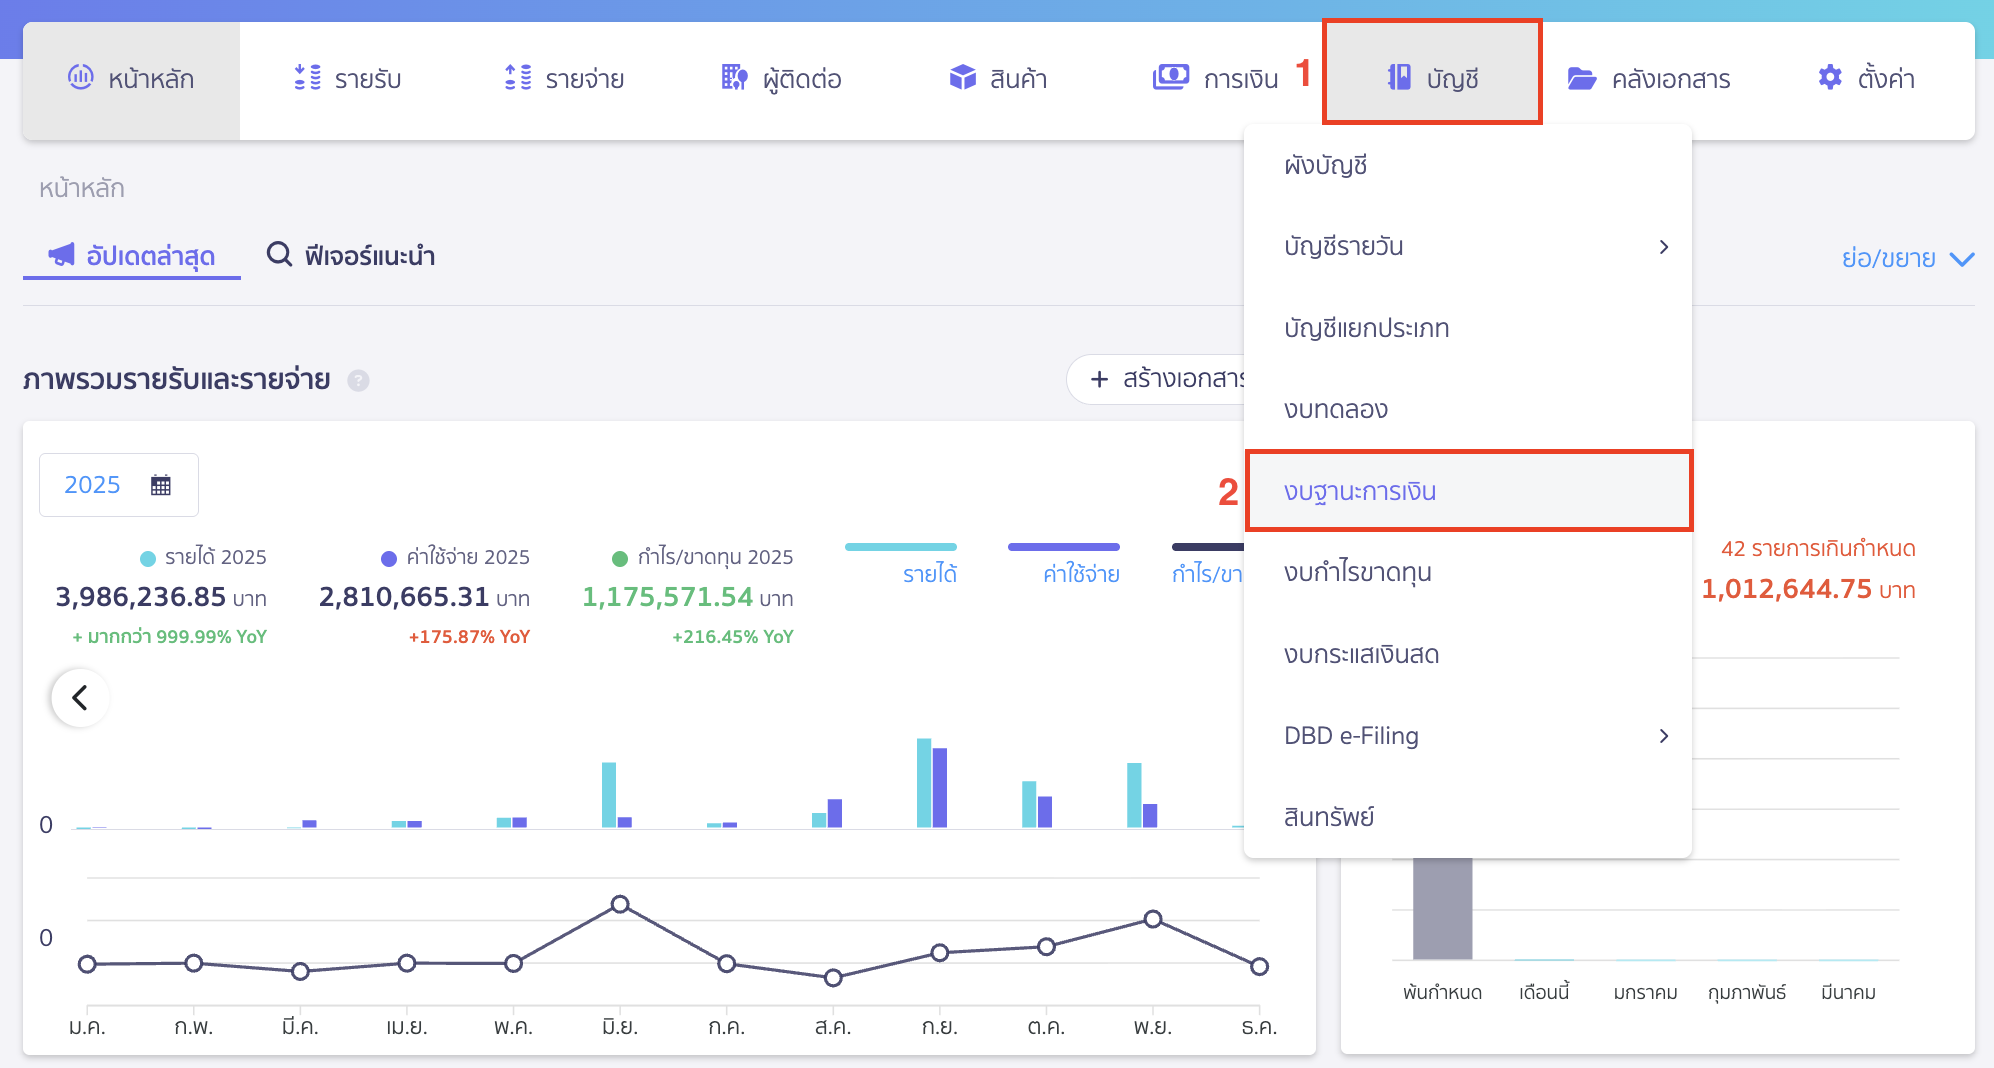The width and height of the screenshot is (1994, 1068).
Task: Click the ตั้งค่า settings gear icon
Action: click(x=1829, y=77)
